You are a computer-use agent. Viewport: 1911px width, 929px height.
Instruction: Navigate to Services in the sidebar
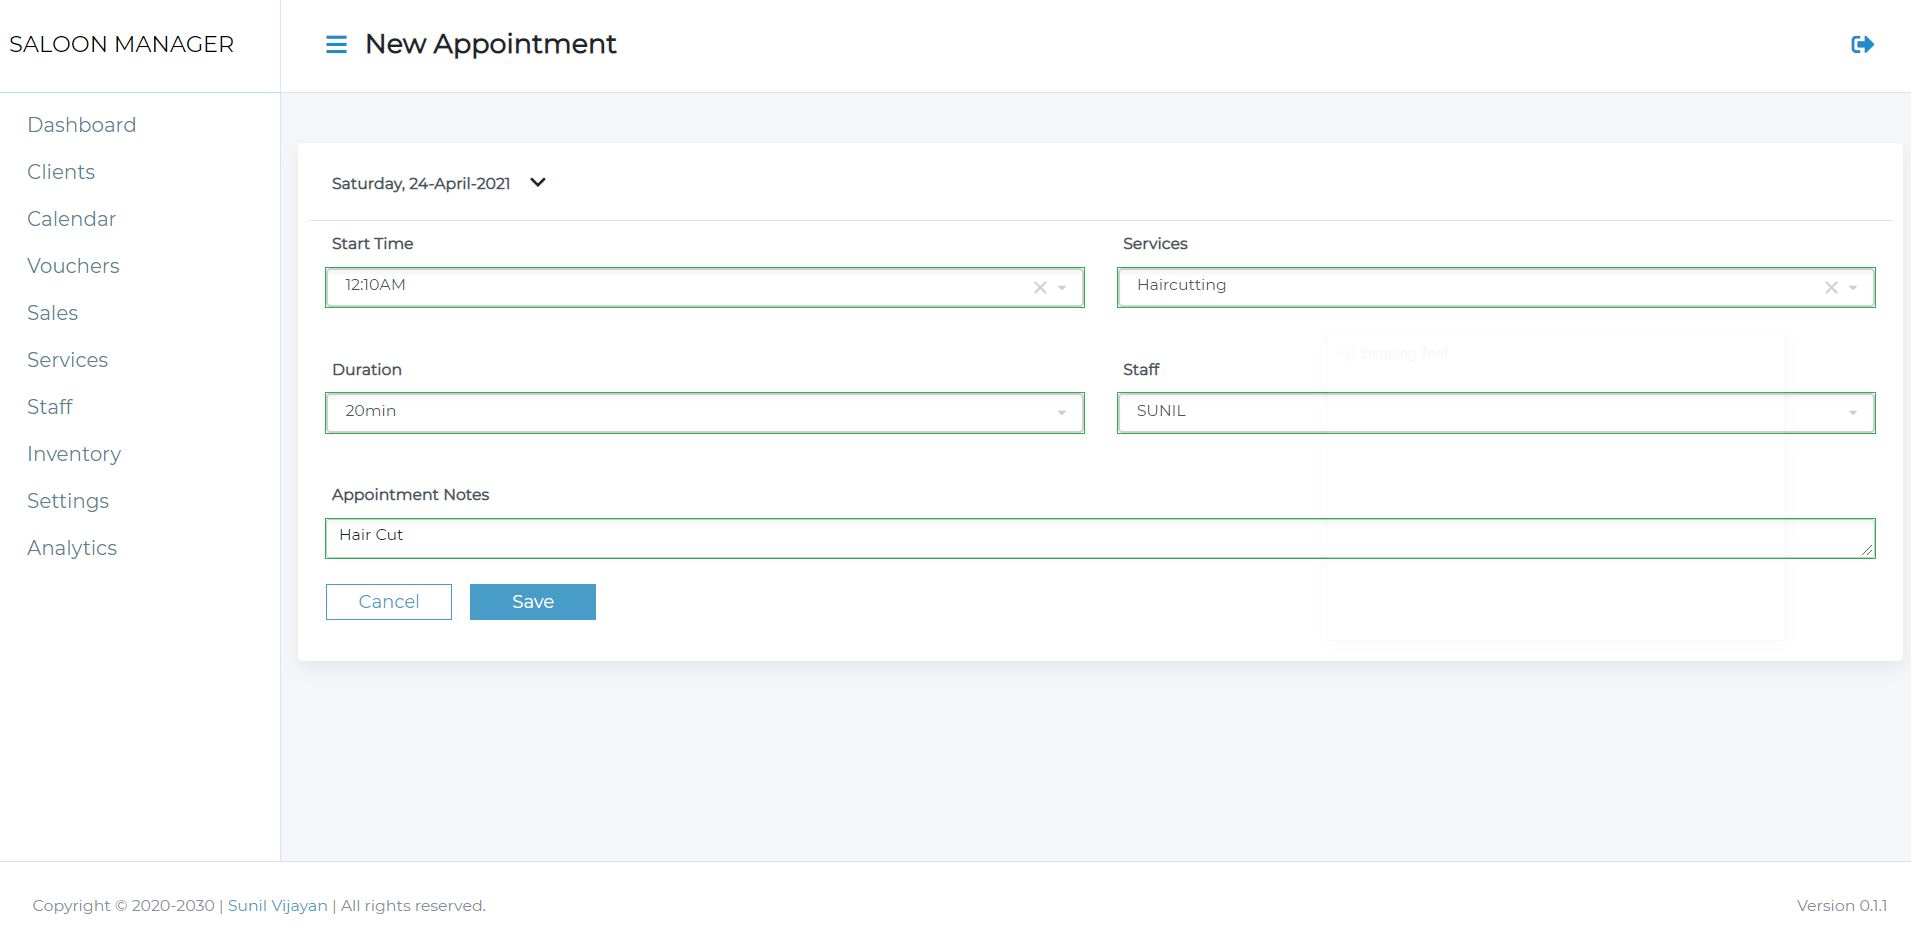(x=67, y=360)
